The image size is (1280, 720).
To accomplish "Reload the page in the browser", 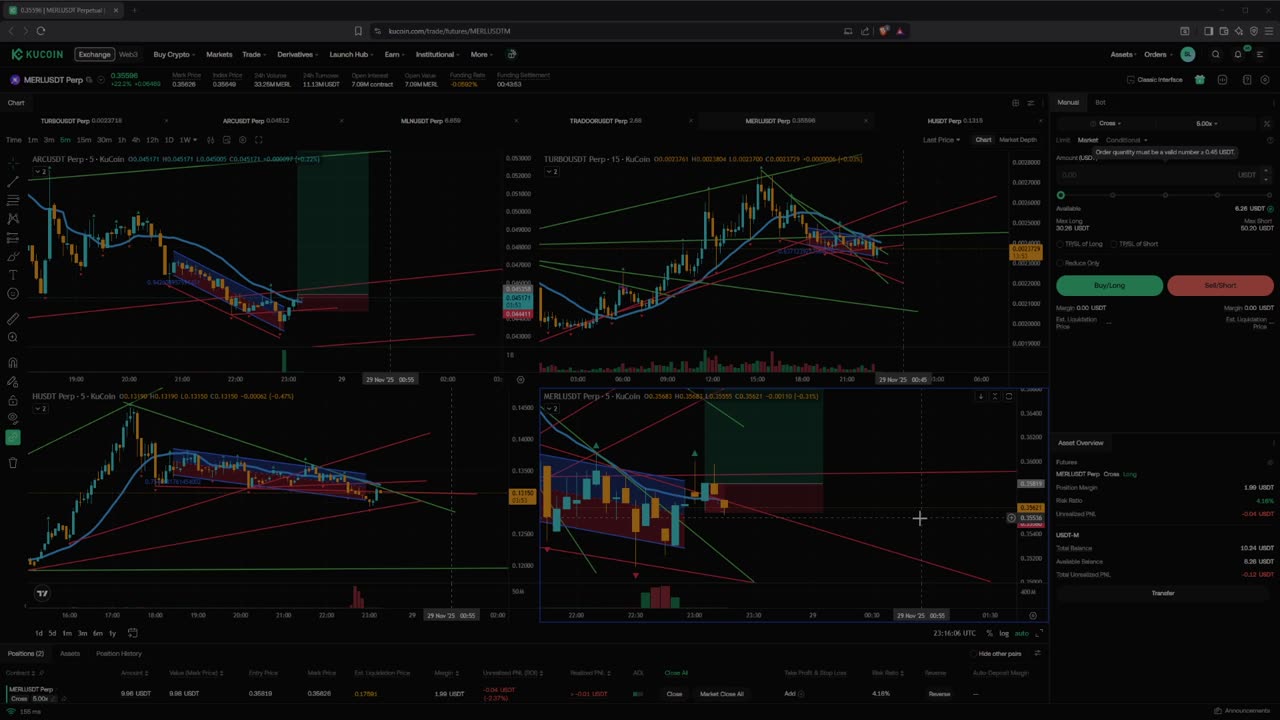I will 41,31.
